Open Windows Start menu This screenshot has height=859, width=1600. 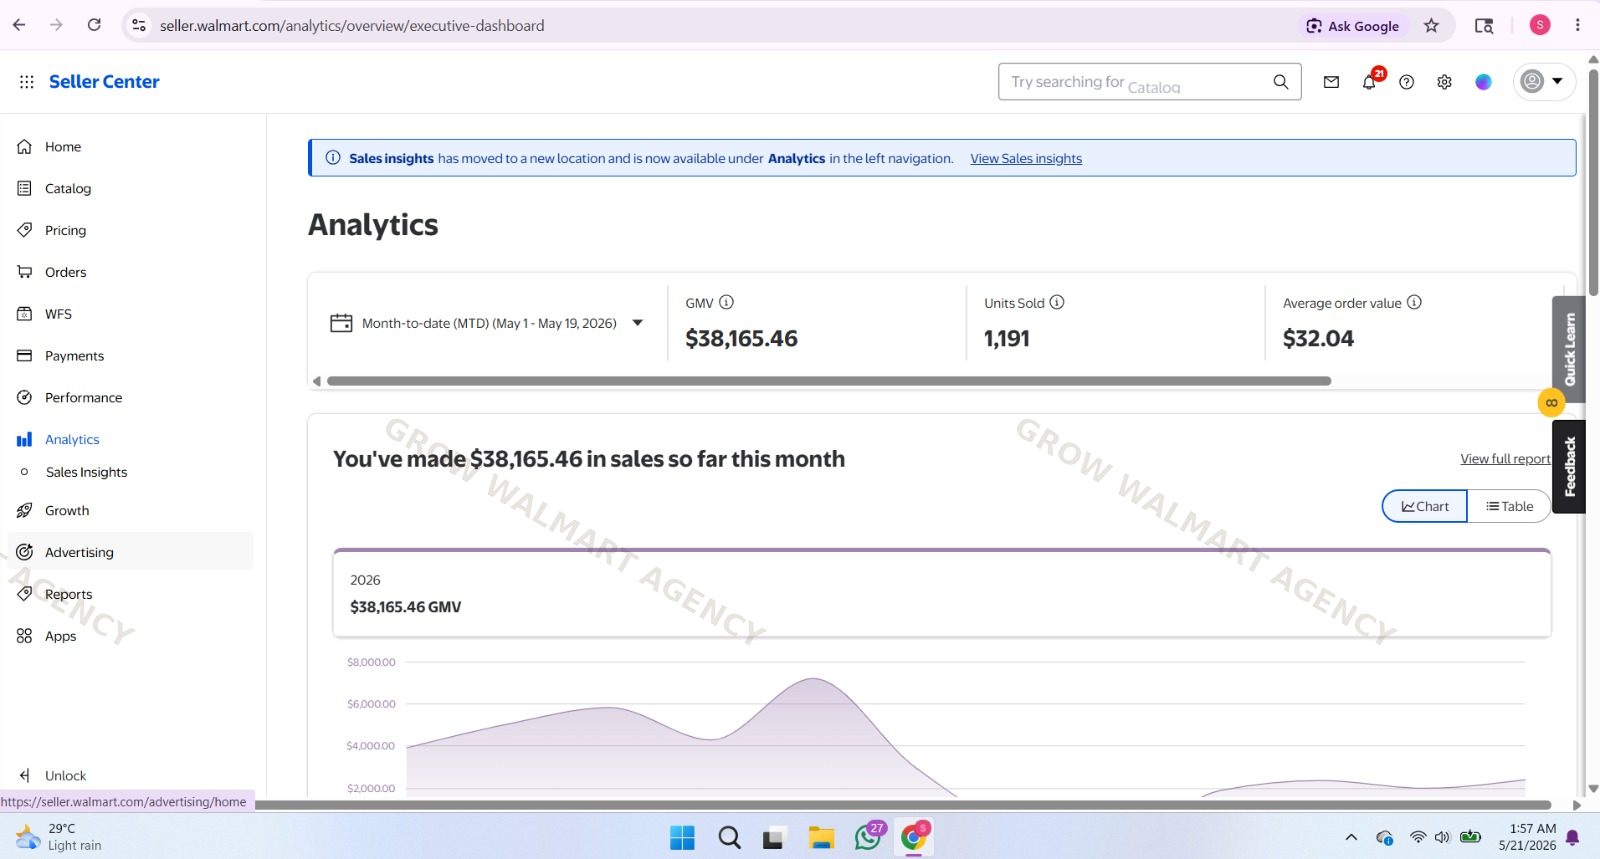[x=682, y=838]
